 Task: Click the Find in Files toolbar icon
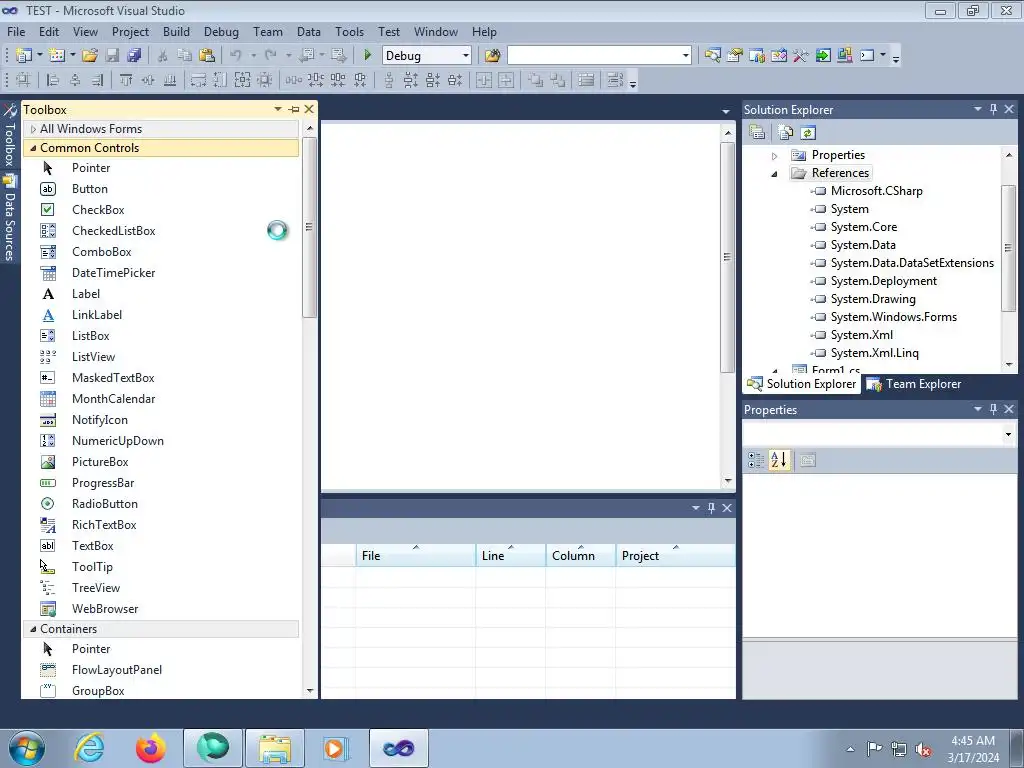click(x=492, y=56)
